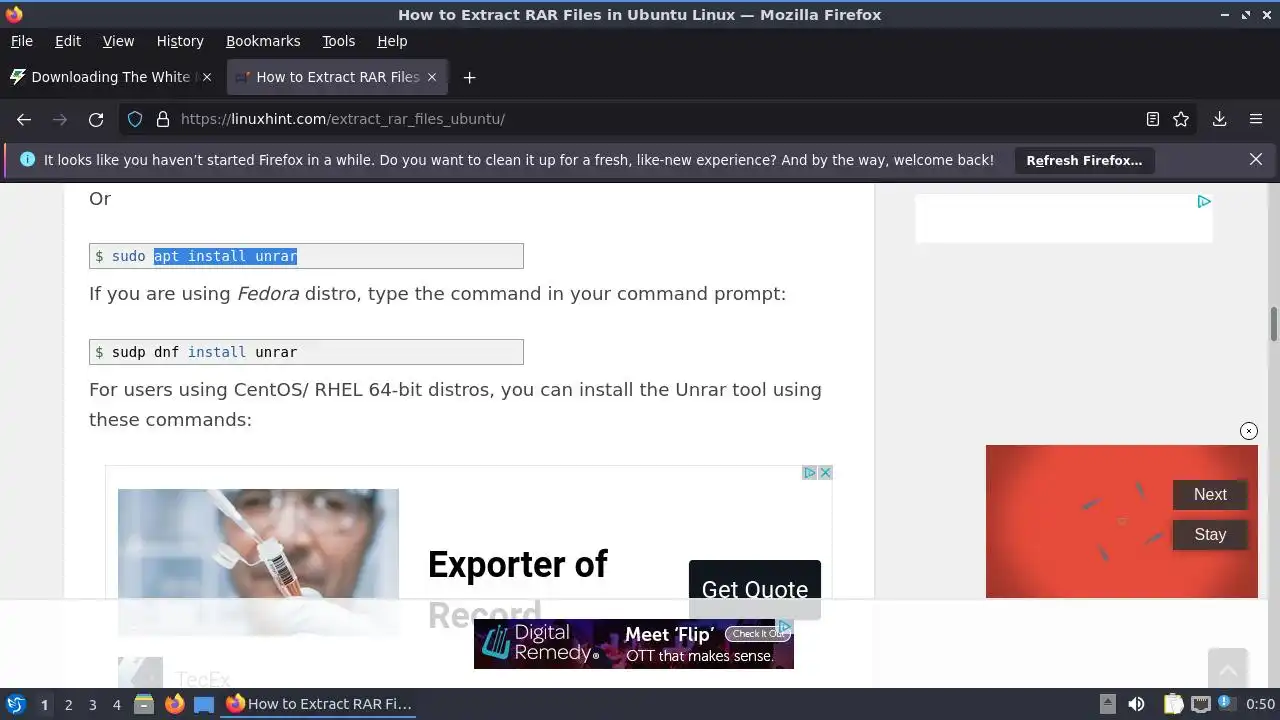Screen dimensions: 1280x720
Task: Switch to virtual desktop 3
Action: click(92, 704)
